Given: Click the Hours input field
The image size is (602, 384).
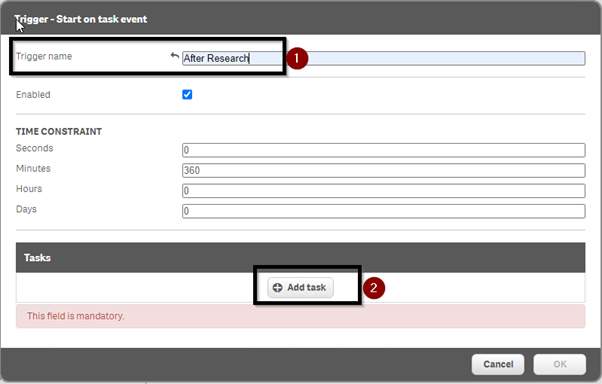Looking at the screenshot, I should point(383,191).
